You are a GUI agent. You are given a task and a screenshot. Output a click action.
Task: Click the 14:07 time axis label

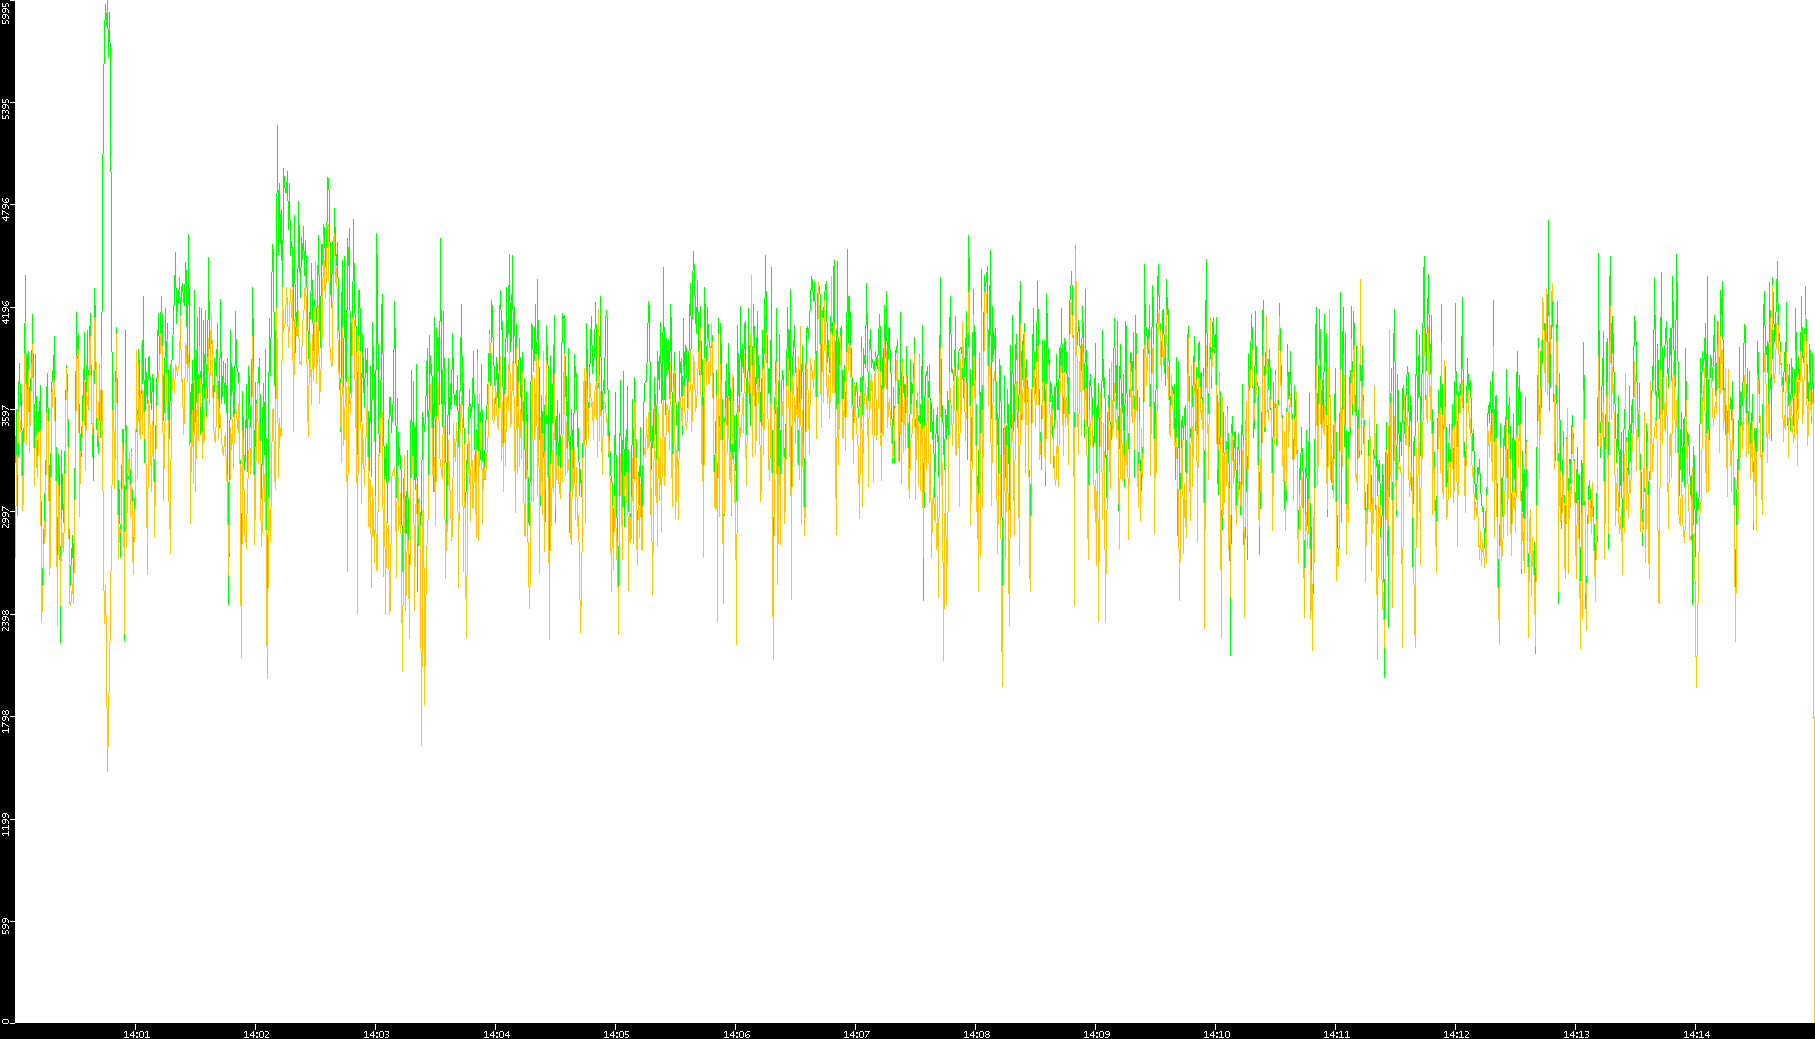coord(856,1033)
